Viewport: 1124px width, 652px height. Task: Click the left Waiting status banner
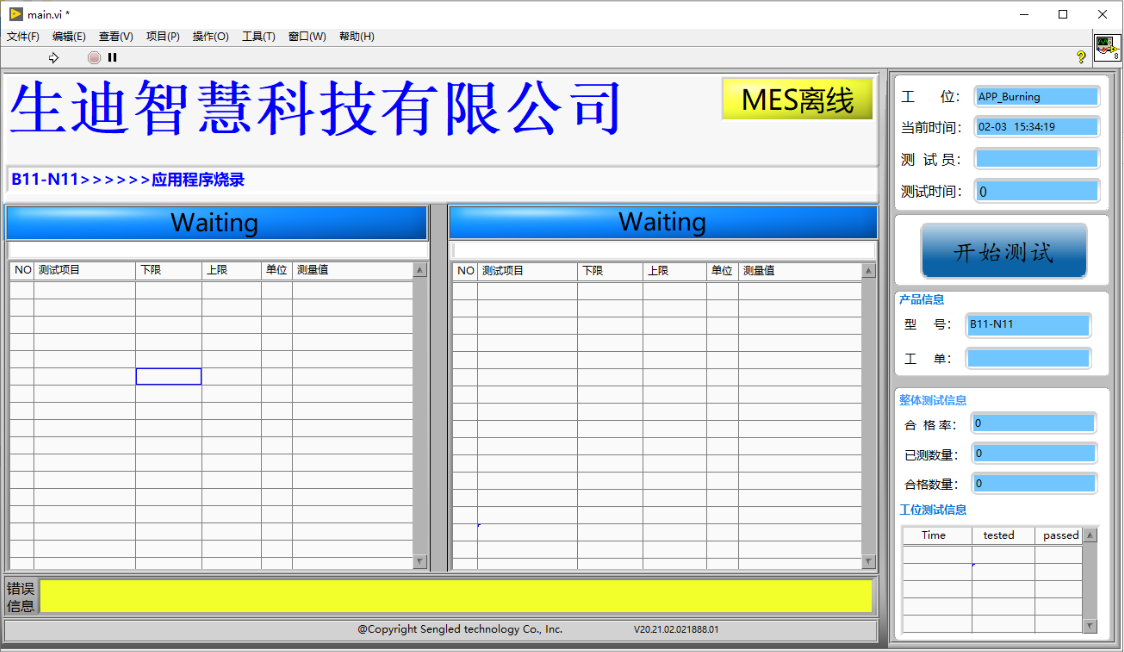(216, 222)
